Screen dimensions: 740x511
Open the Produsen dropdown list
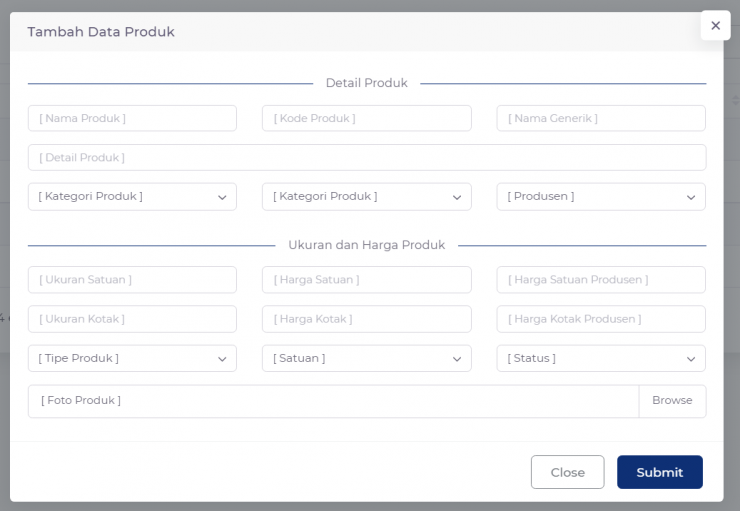(x=601, y=197)
